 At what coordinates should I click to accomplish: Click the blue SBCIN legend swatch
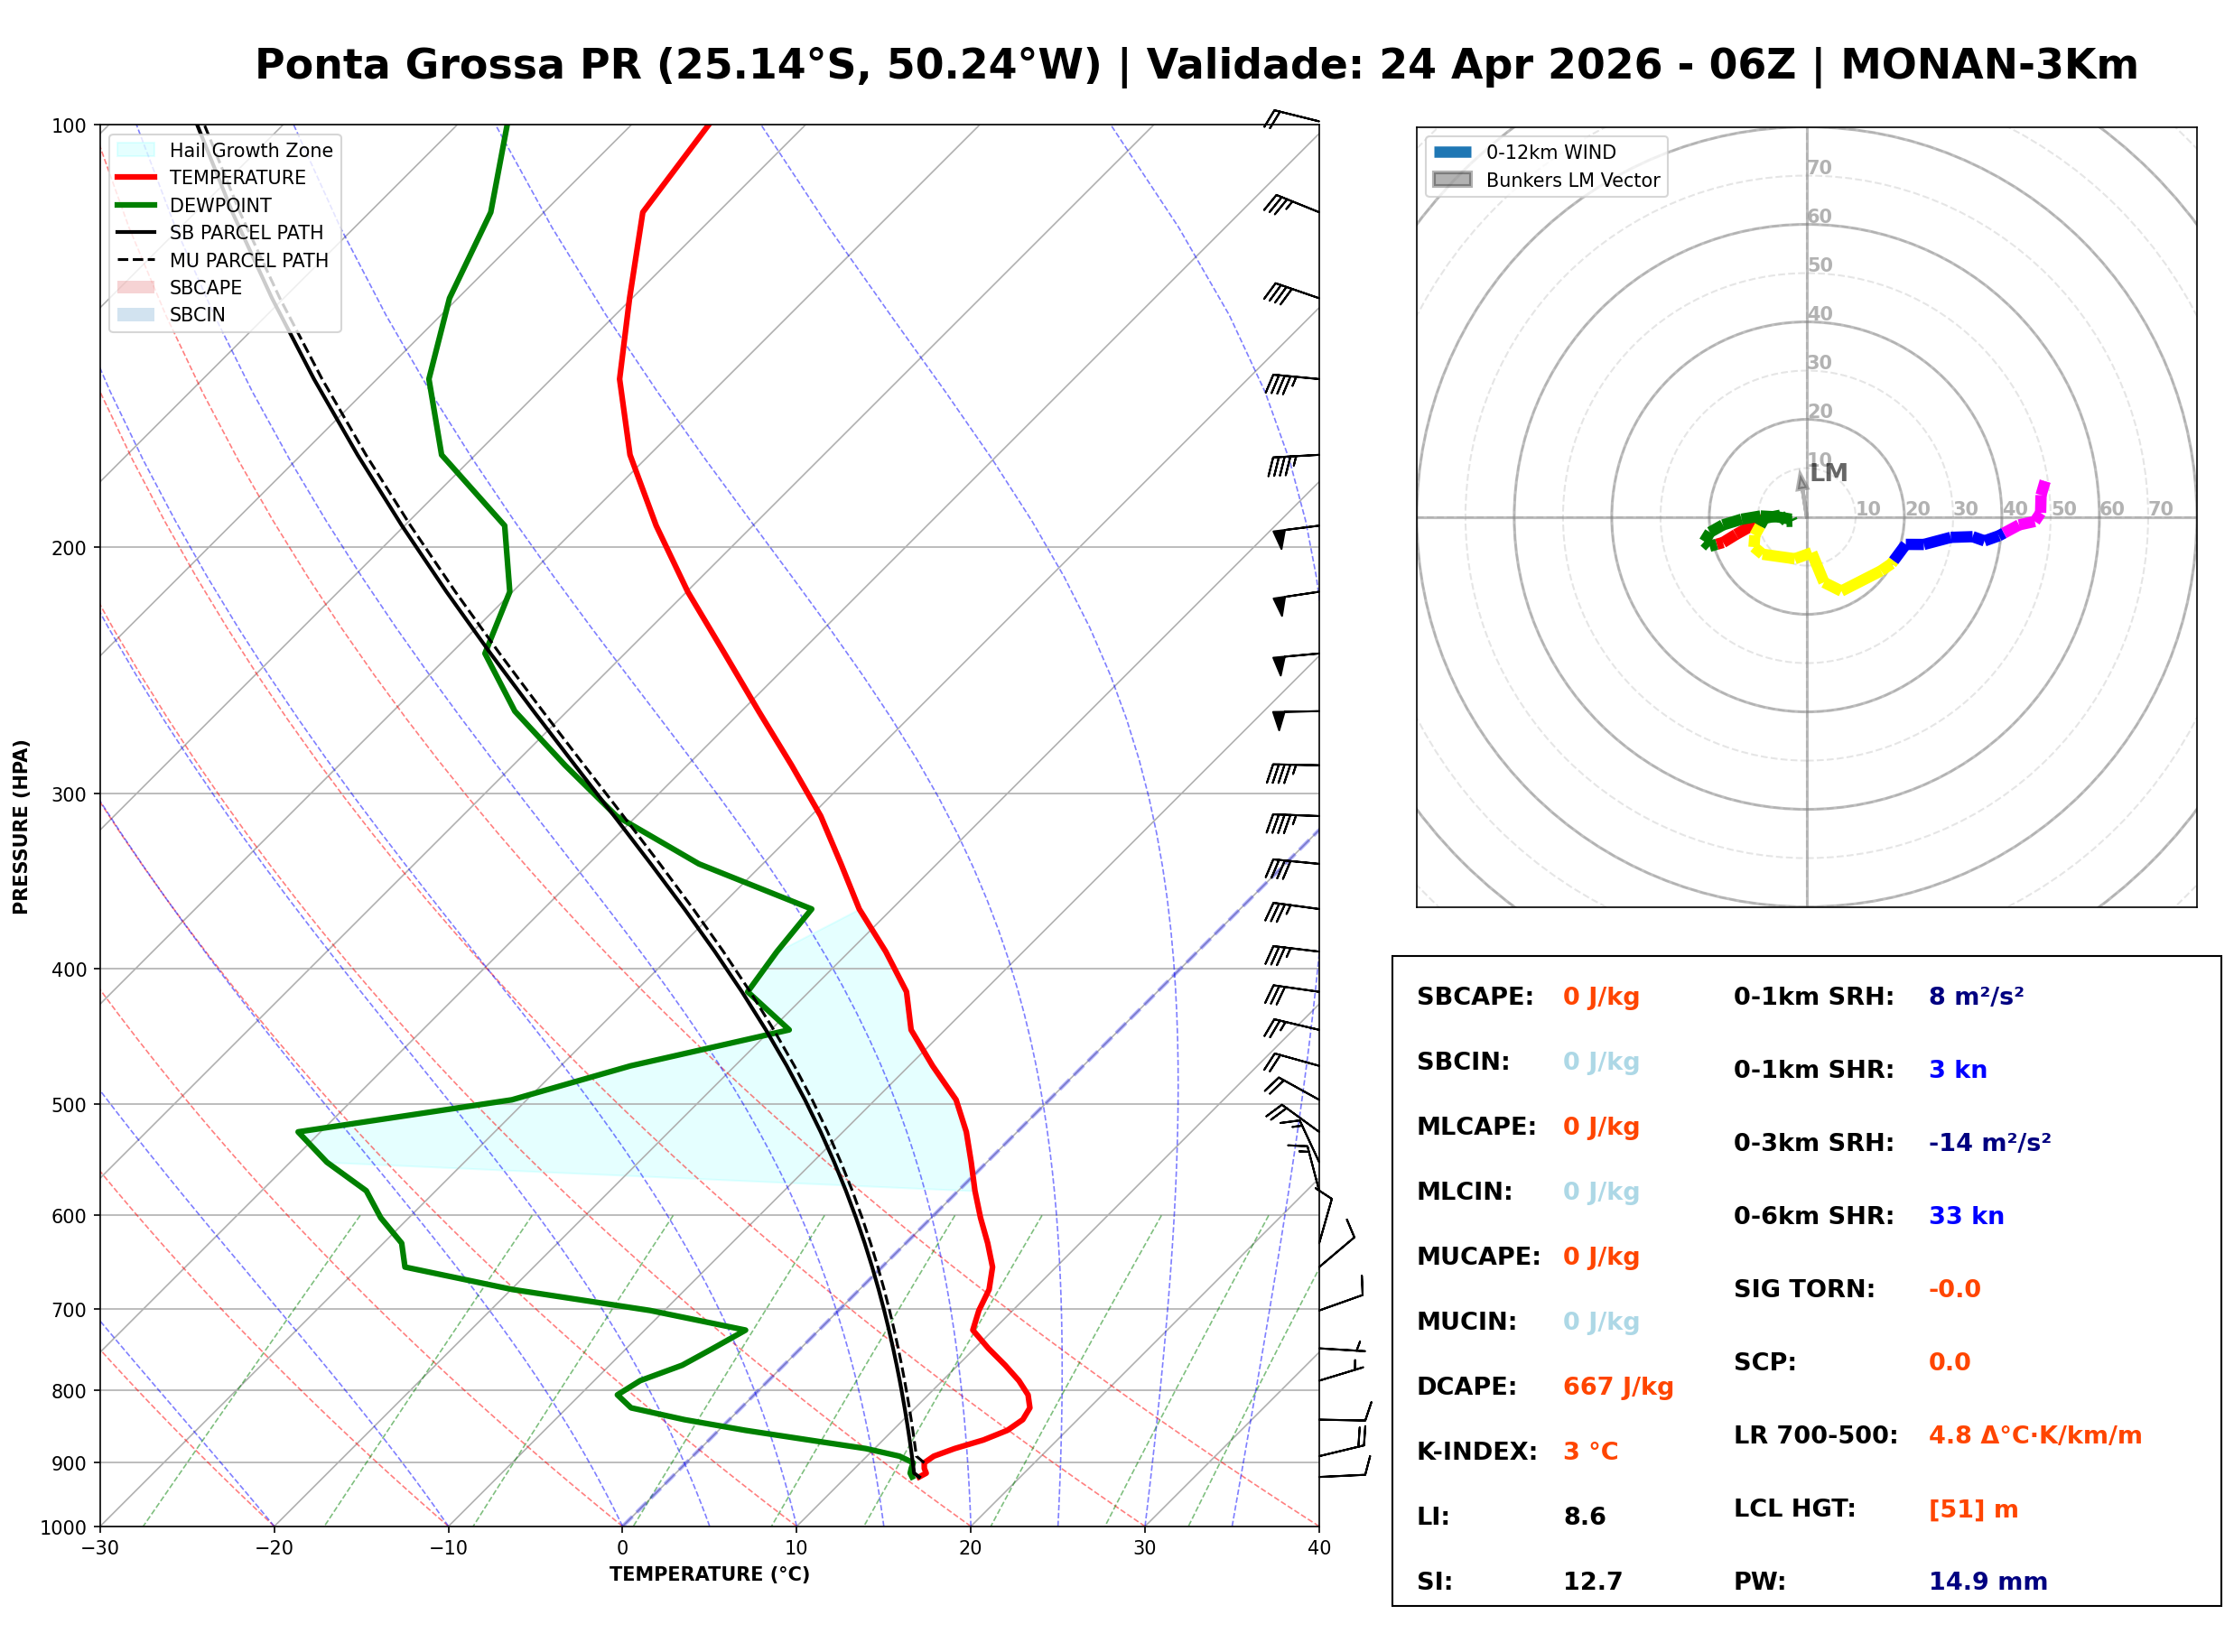(136, 314)
